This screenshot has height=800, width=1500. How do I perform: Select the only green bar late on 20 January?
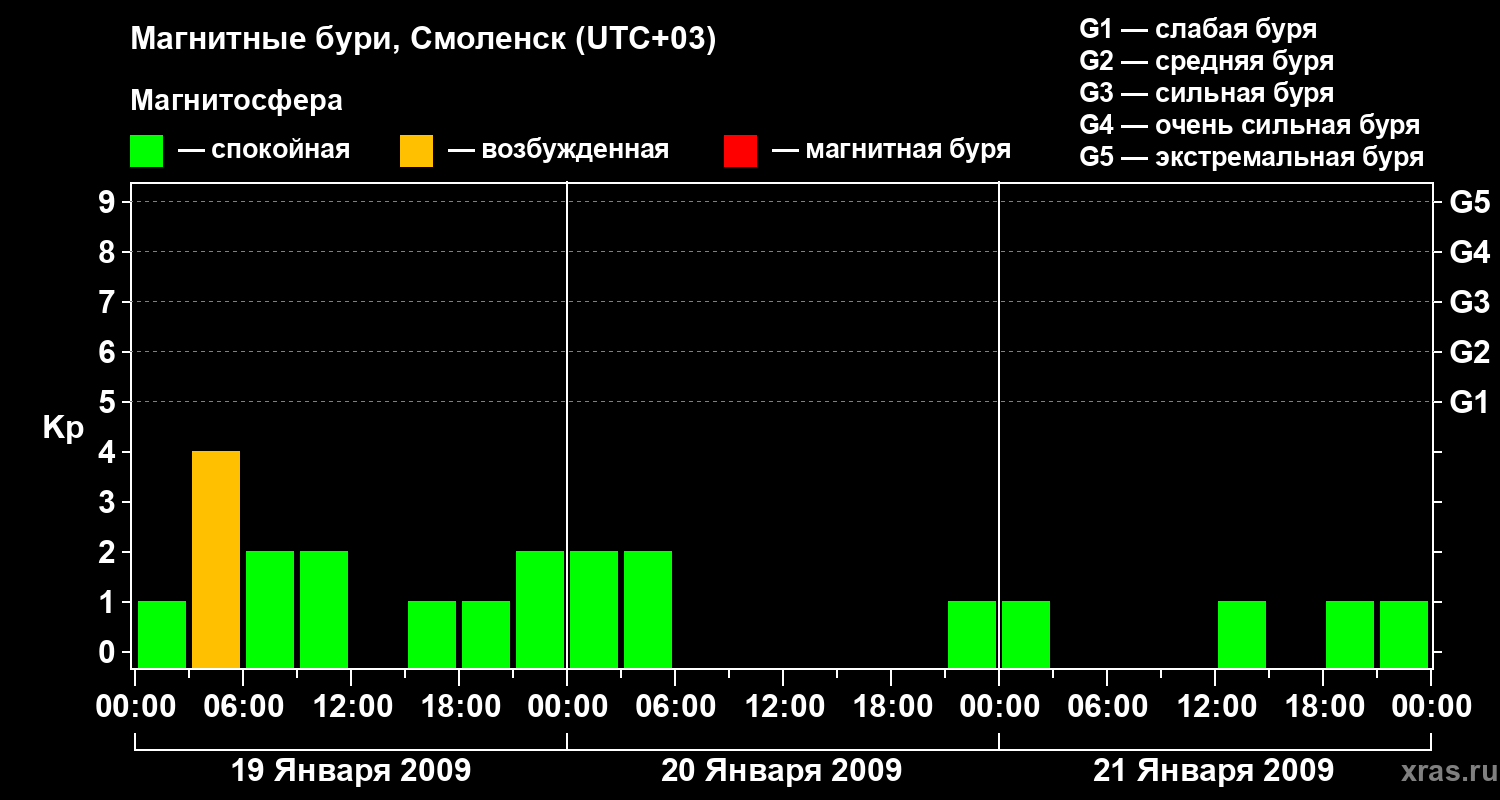972,634
